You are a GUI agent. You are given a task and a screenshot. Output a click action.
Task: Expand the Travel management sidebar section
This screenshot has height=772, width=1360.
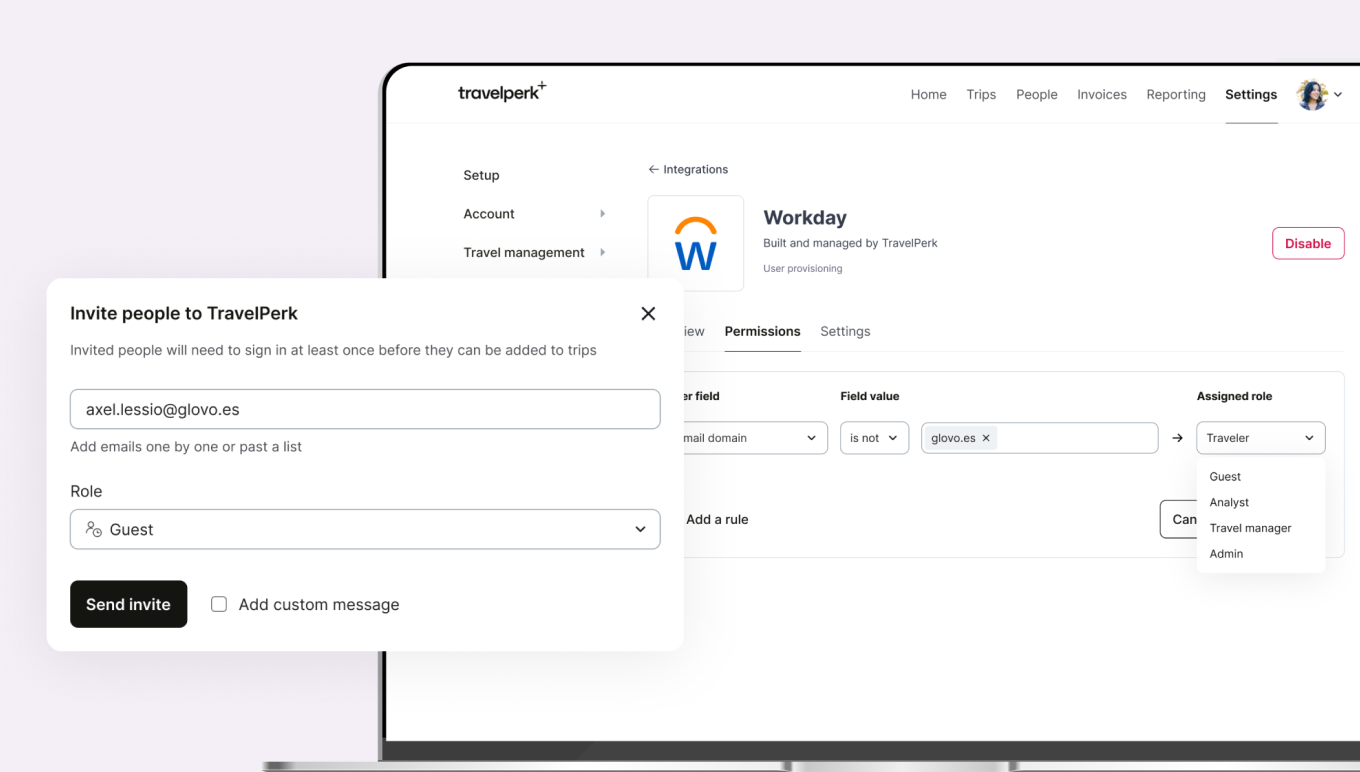tap(534, 253)
